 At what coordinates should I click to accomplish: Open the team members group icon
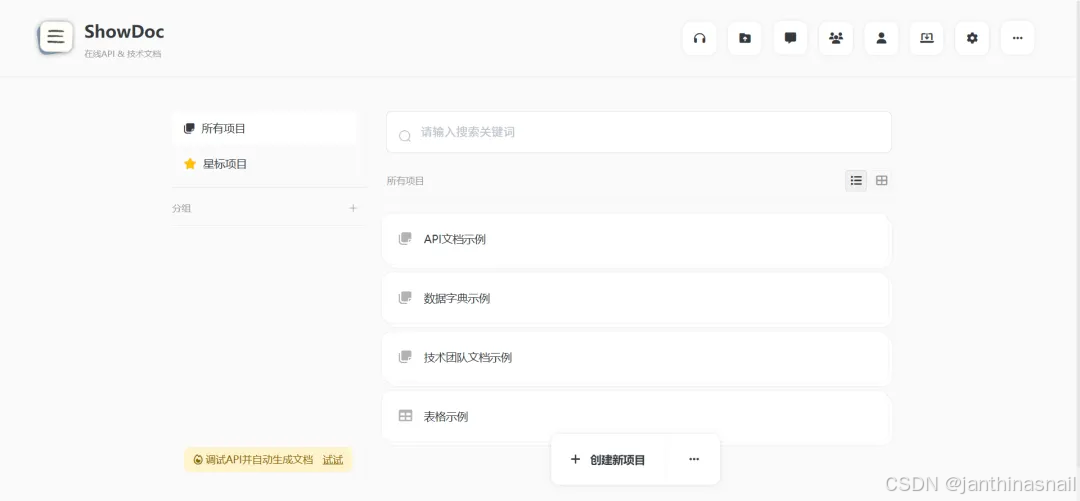point(835,39)
